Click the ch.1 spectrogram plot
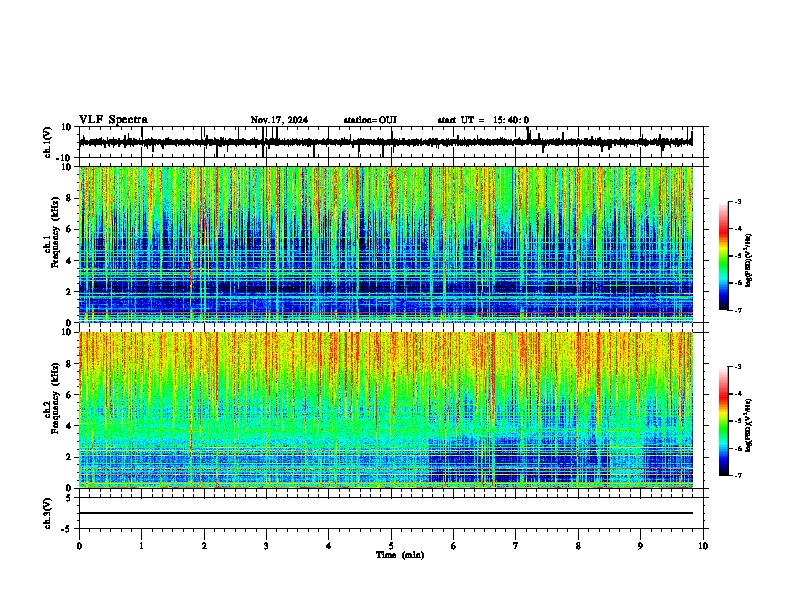792x612 pixels. pos(386,244)
